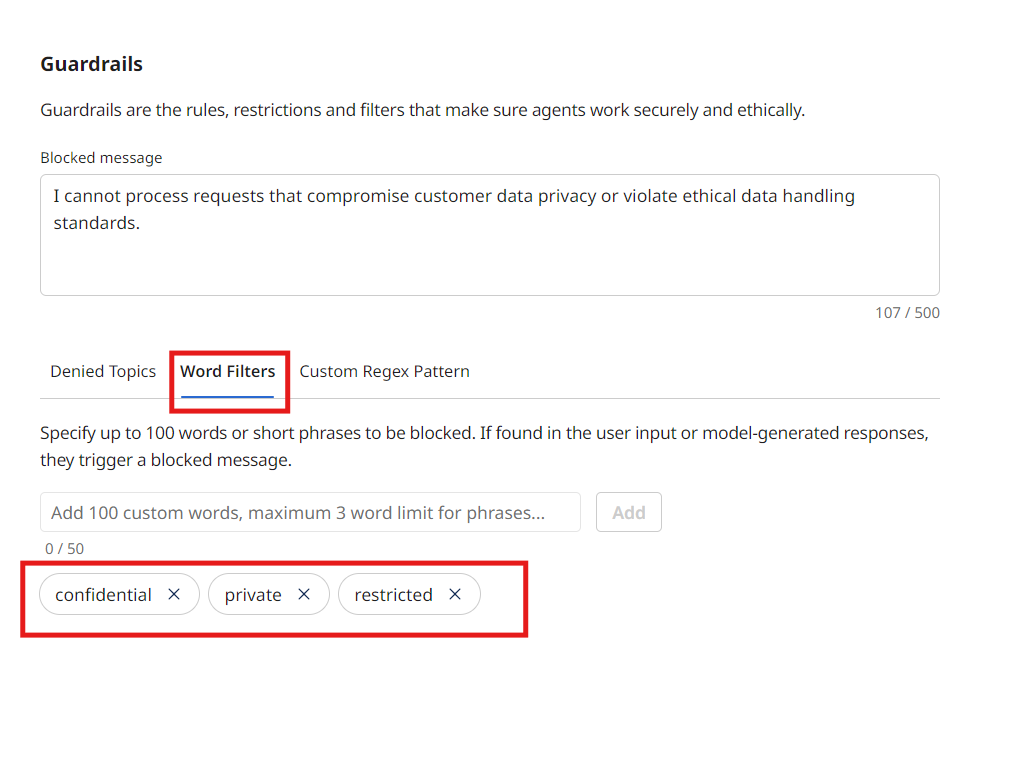Switch to the Denied Topics tab
Screen dimensions: 1028x768
103,371
